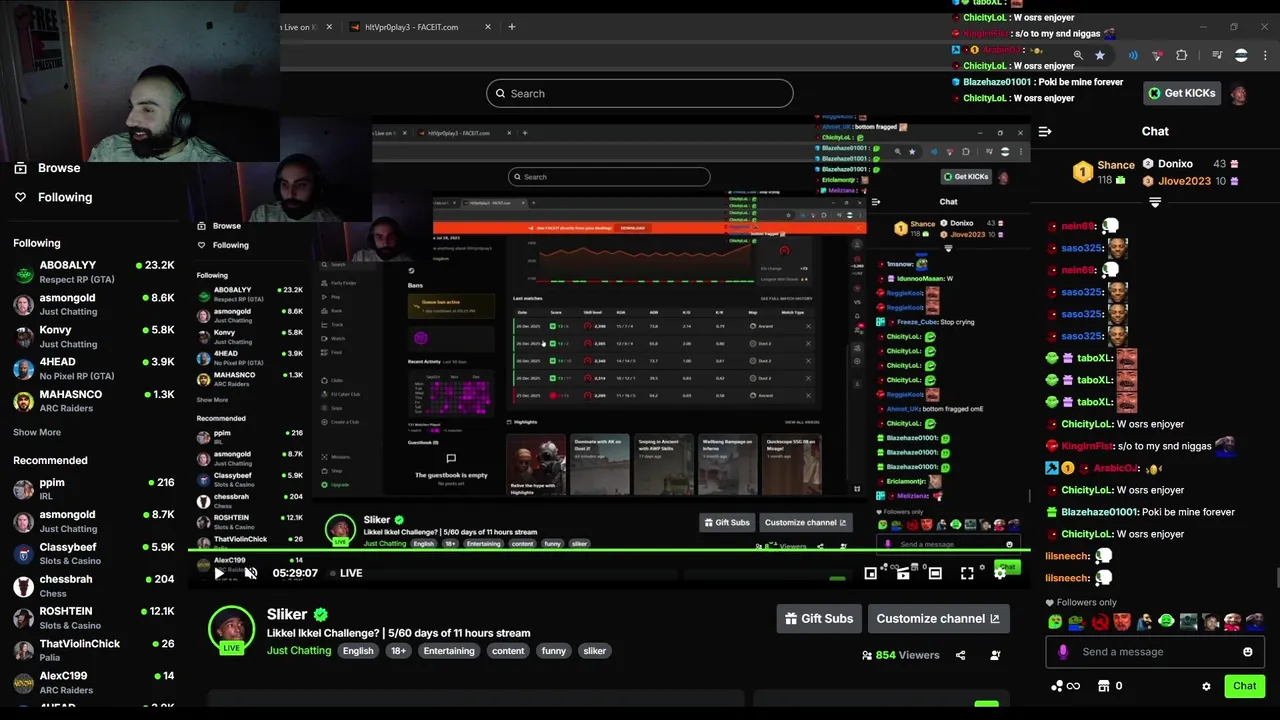Open MAHASNCO ARC Raiders channel

[x=94, y=400]
